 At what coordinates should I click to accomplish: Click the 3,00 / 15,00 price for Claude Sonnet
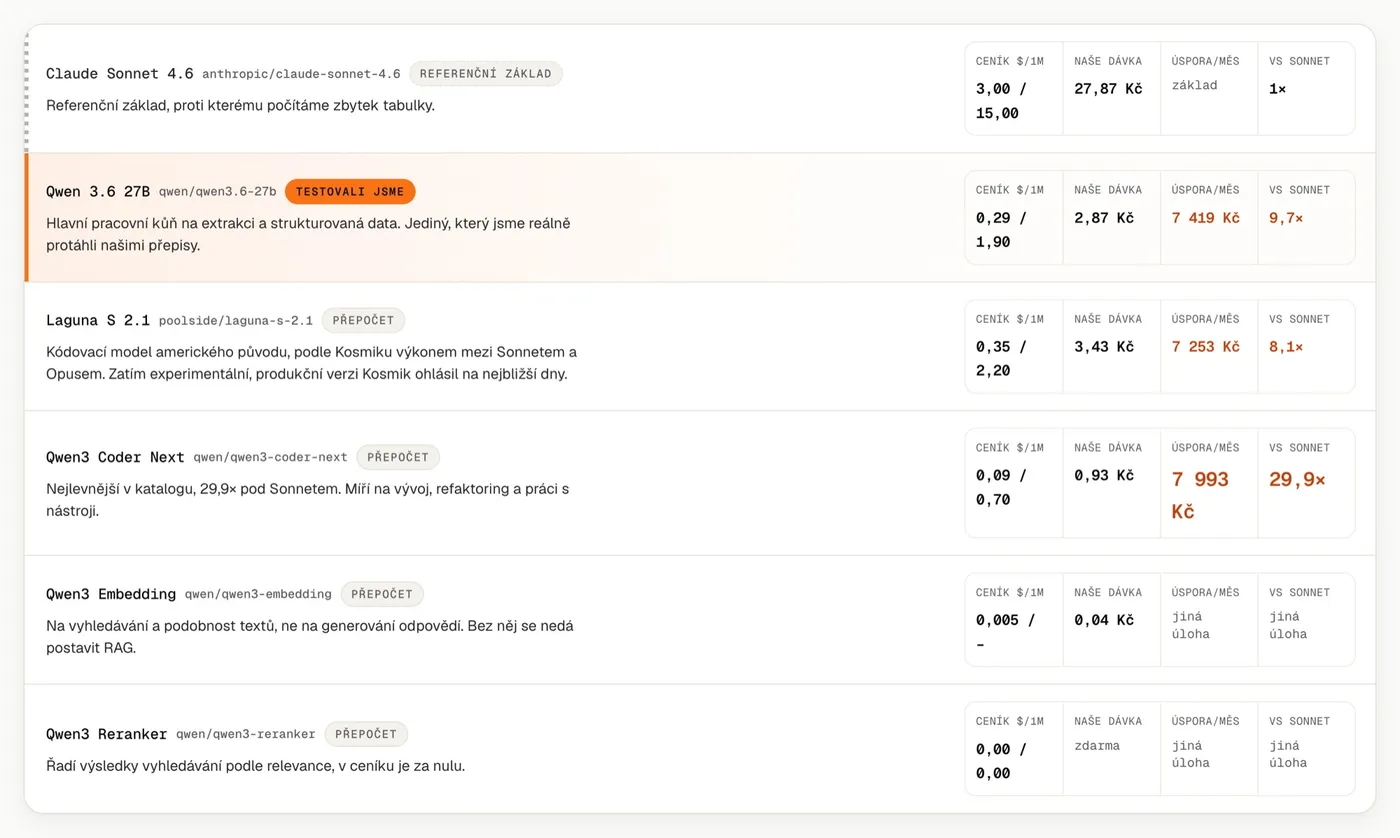point(1001,101)
